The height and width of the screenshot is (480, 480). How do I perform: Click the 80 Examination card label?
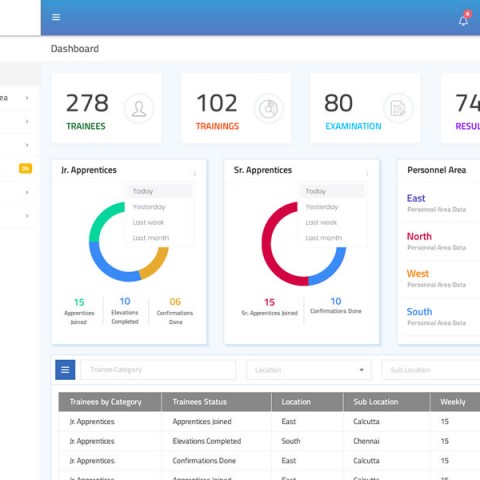[353, 126]
